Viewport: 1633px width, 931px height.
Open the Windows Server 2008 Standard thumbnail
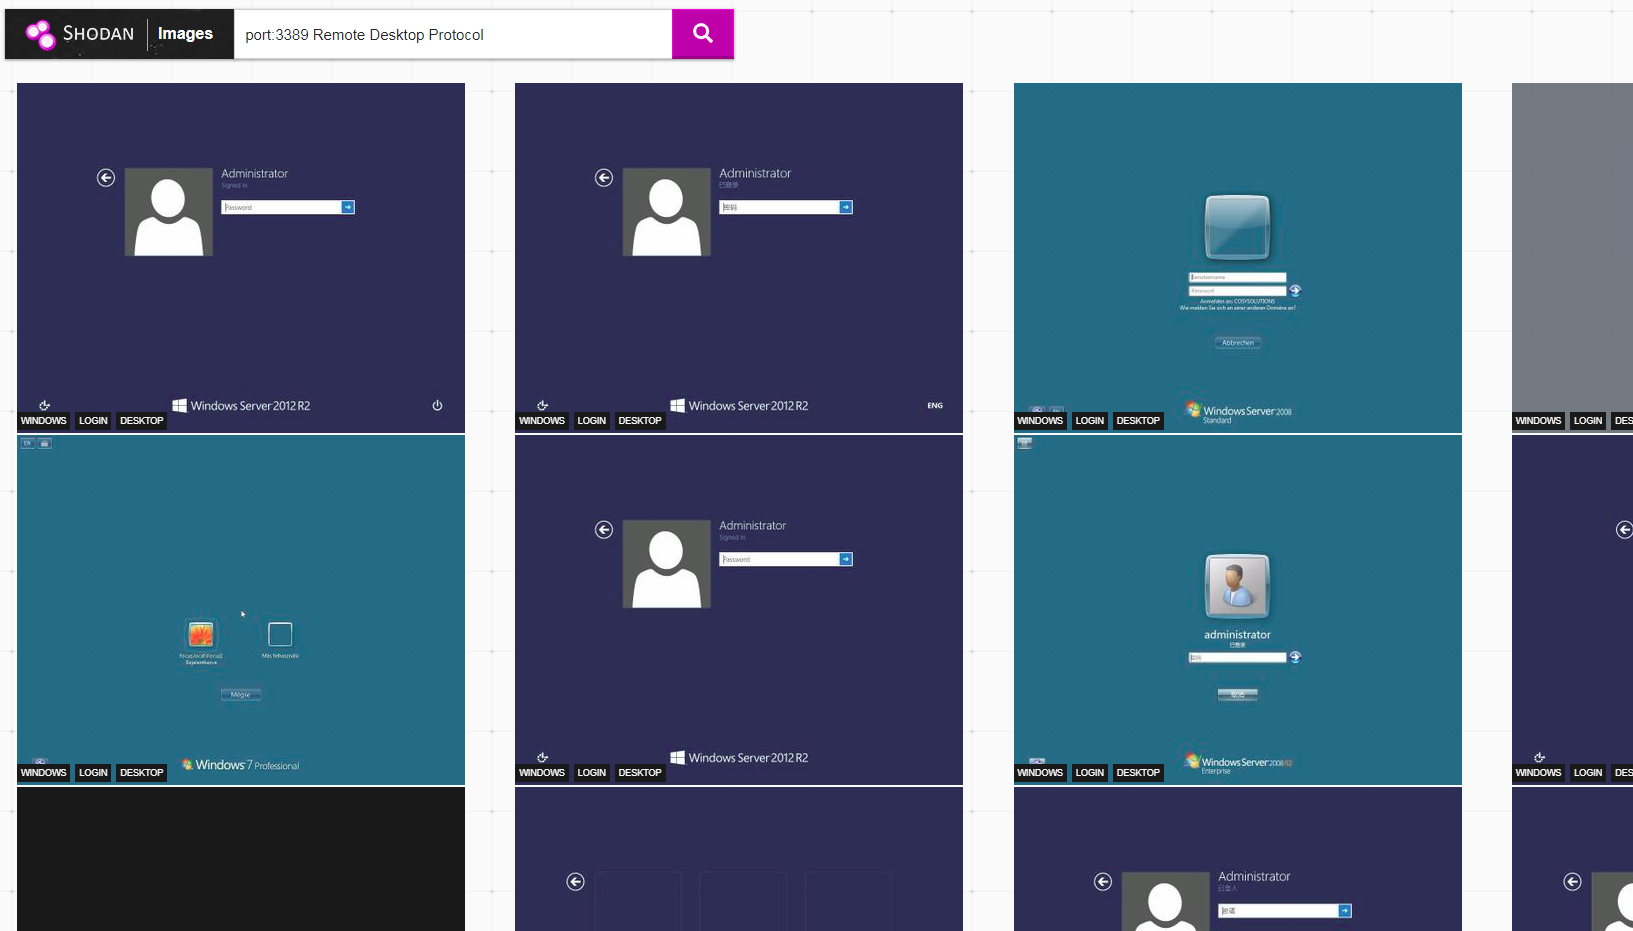click(1238, 258)
